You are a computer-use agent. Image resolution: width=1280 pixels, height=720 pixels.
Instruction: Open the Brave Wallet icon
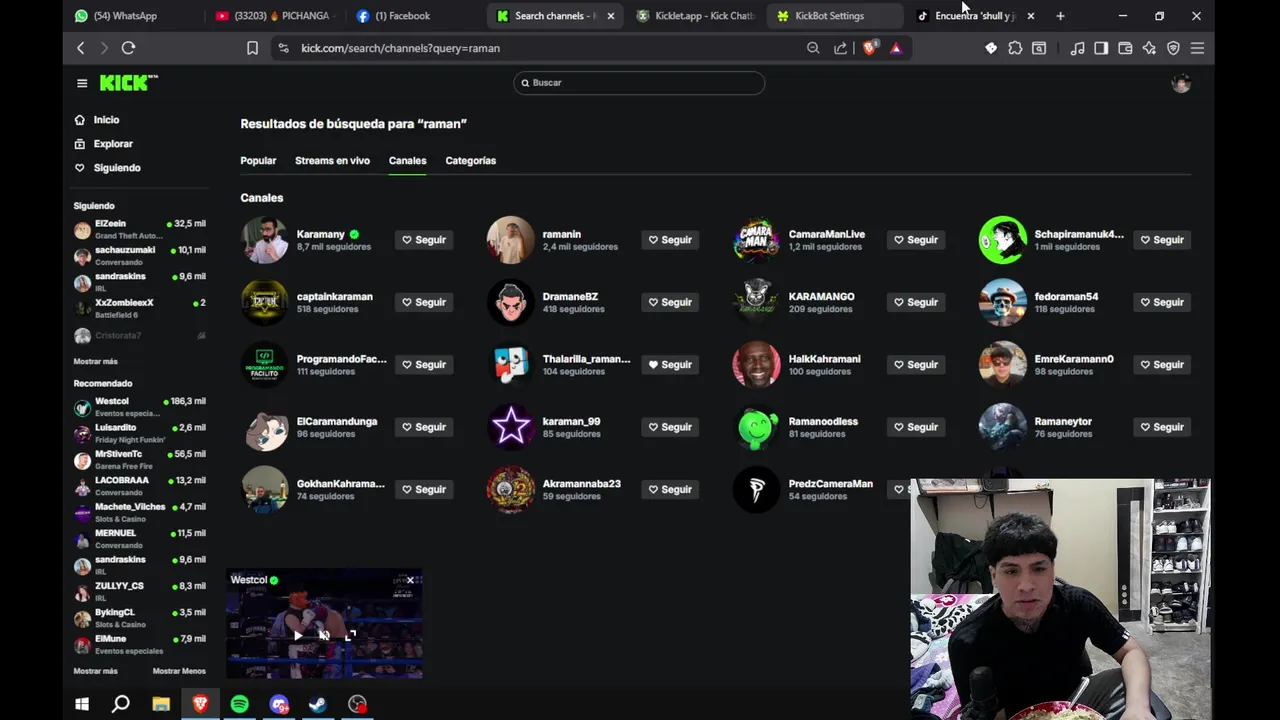(x=1125, y=48)
